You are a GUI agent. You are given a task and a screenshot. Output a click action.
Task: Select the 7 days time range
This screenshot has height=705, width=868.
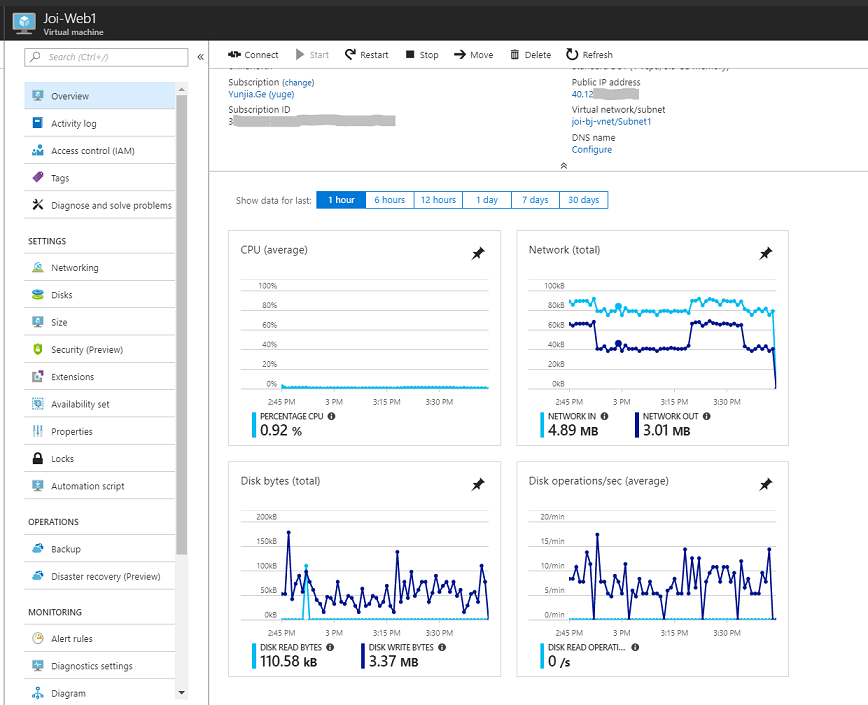[535, 200]
